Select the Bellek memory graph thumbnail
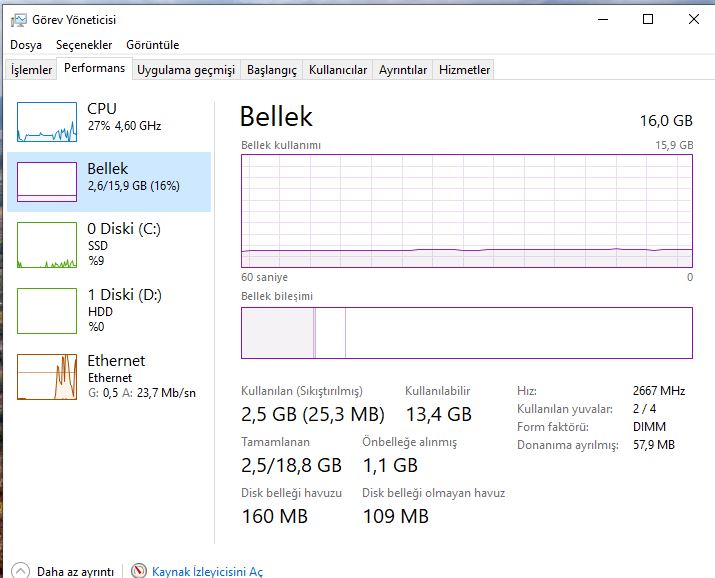 (x=47, y=182)
